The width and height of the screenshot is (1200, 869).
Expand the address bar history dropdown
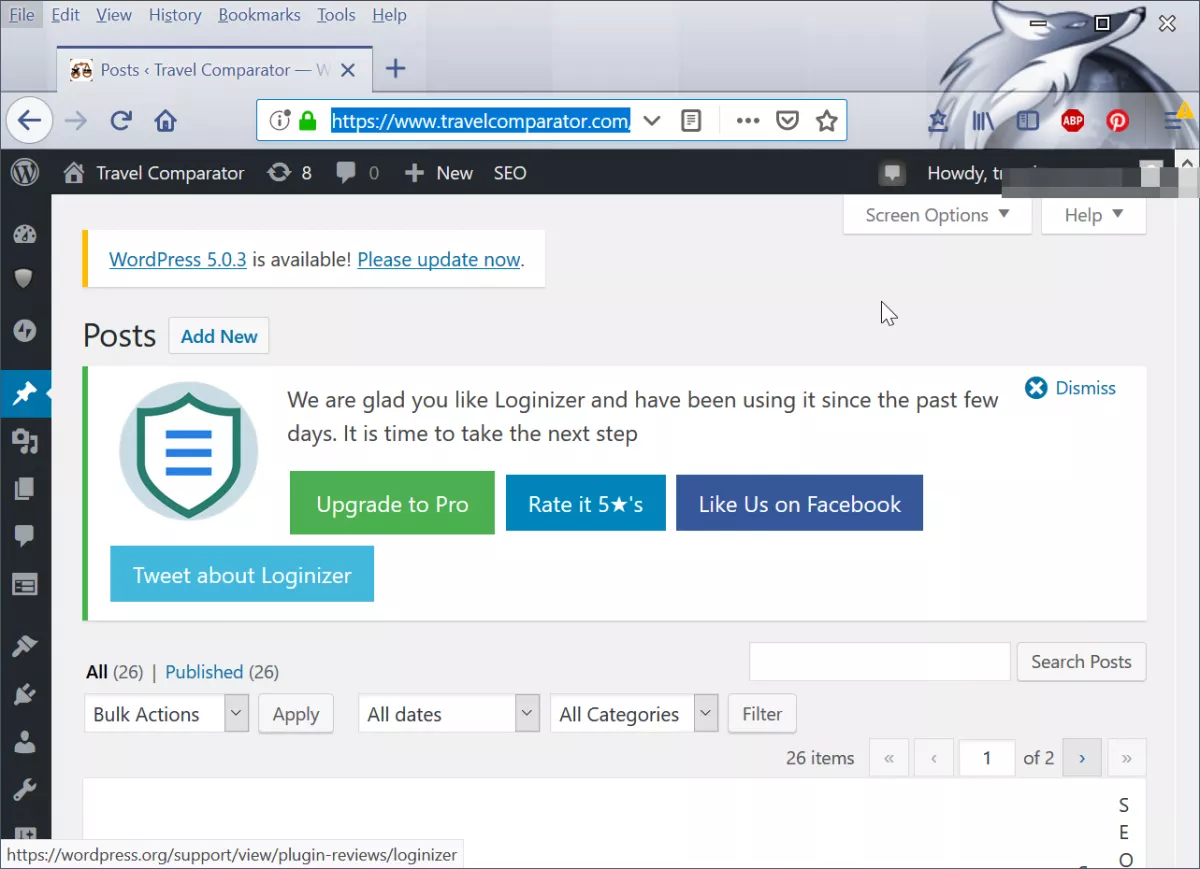(x=652, y=121)
